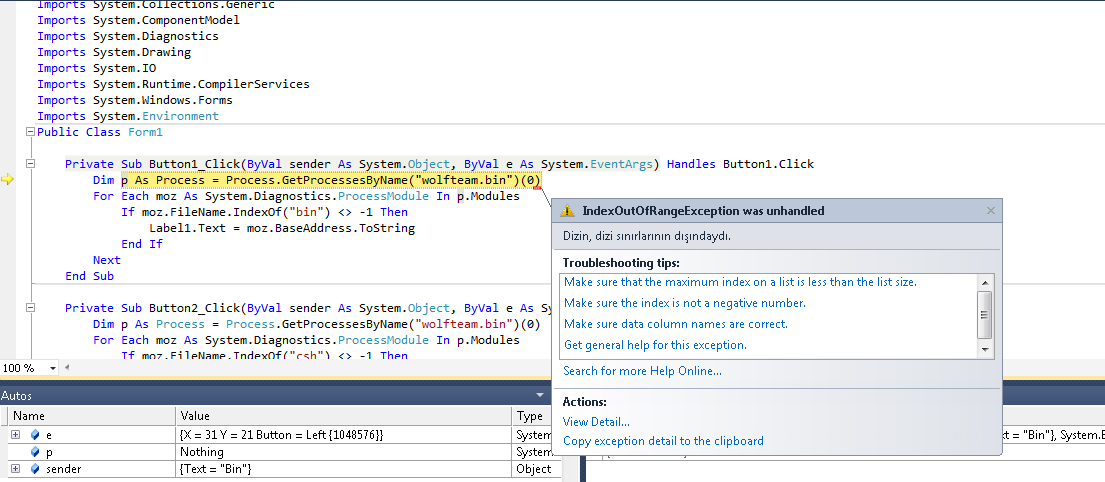
Task: Open 'Get general help for this exception' link
Action: point(655,345)
